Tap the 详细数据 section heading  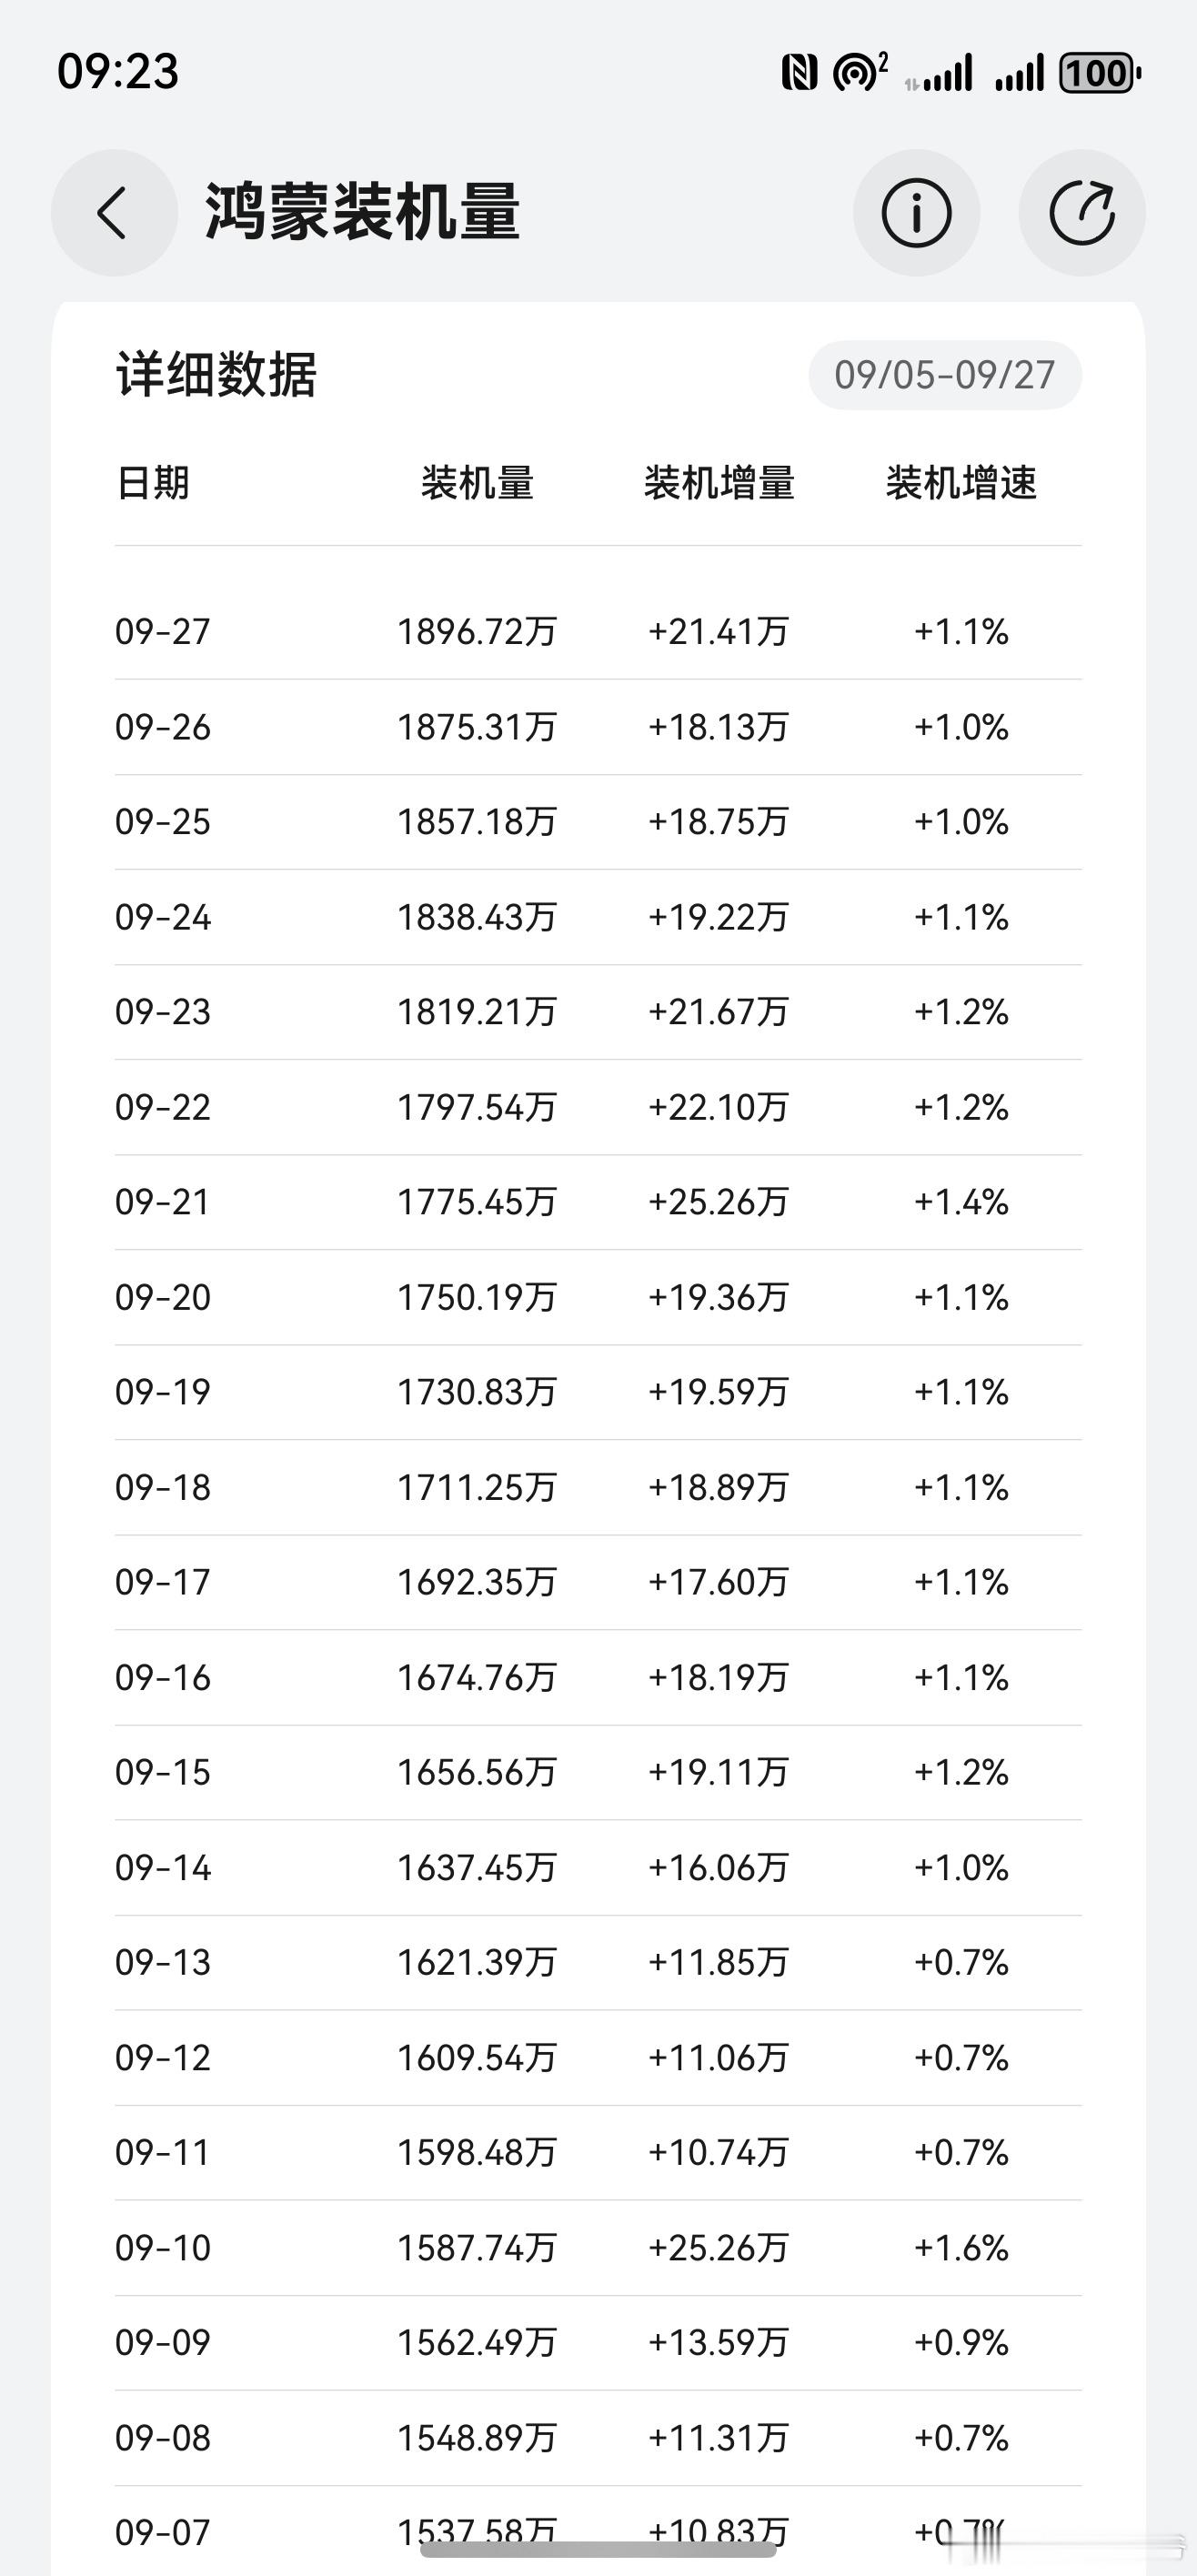click(216, 375)
